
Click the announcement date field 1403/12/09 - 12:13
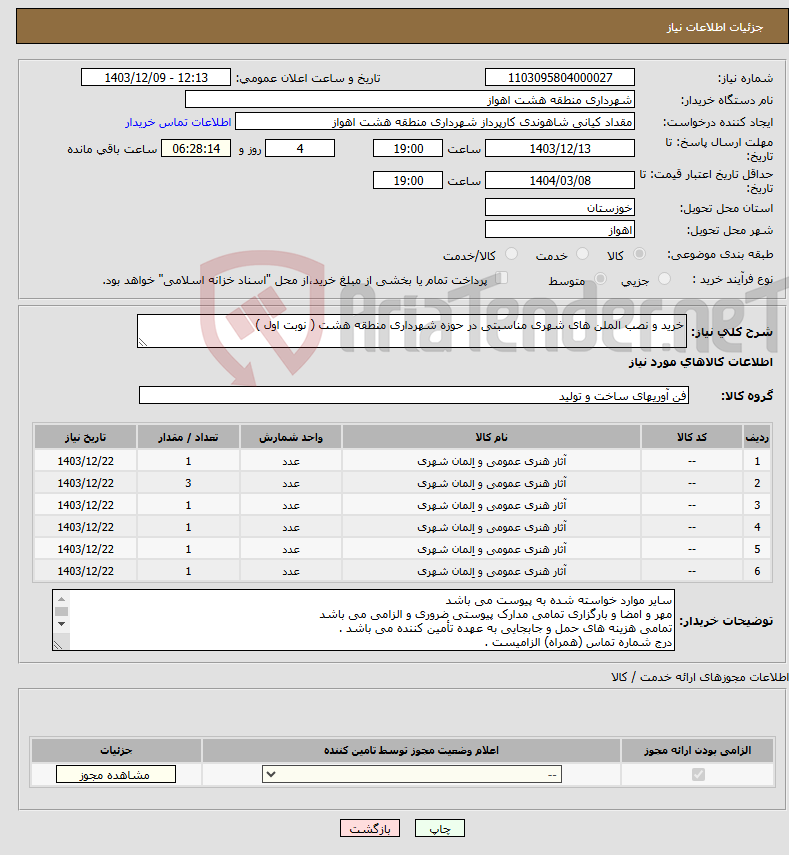(156, 77)
